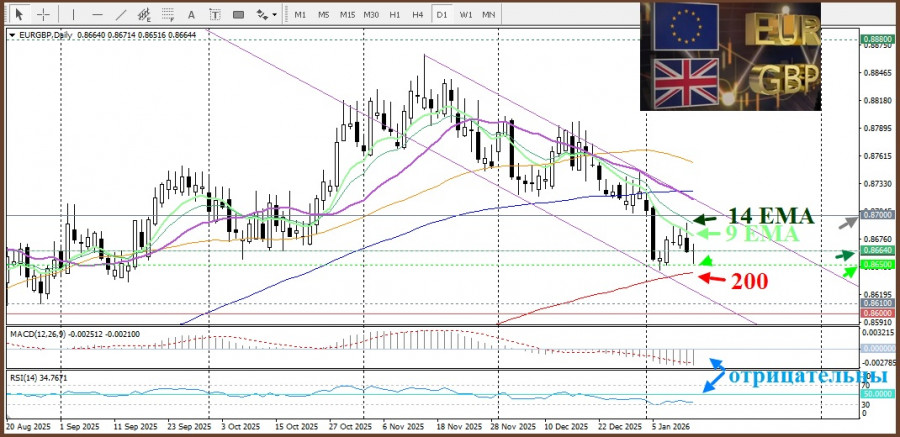900x437 pixels.
Task: Pick the Fibonacci retracement tool
Action: tap(168, 14)
